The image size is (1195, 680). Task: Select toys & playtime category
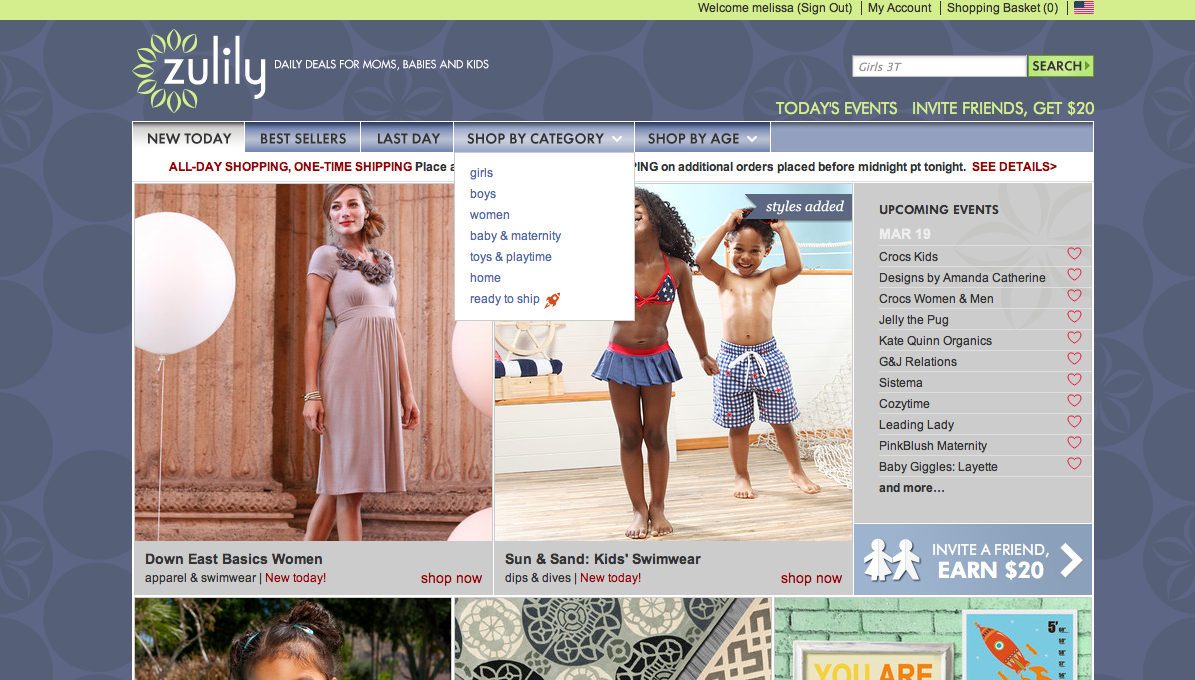(x=511, y=257)
